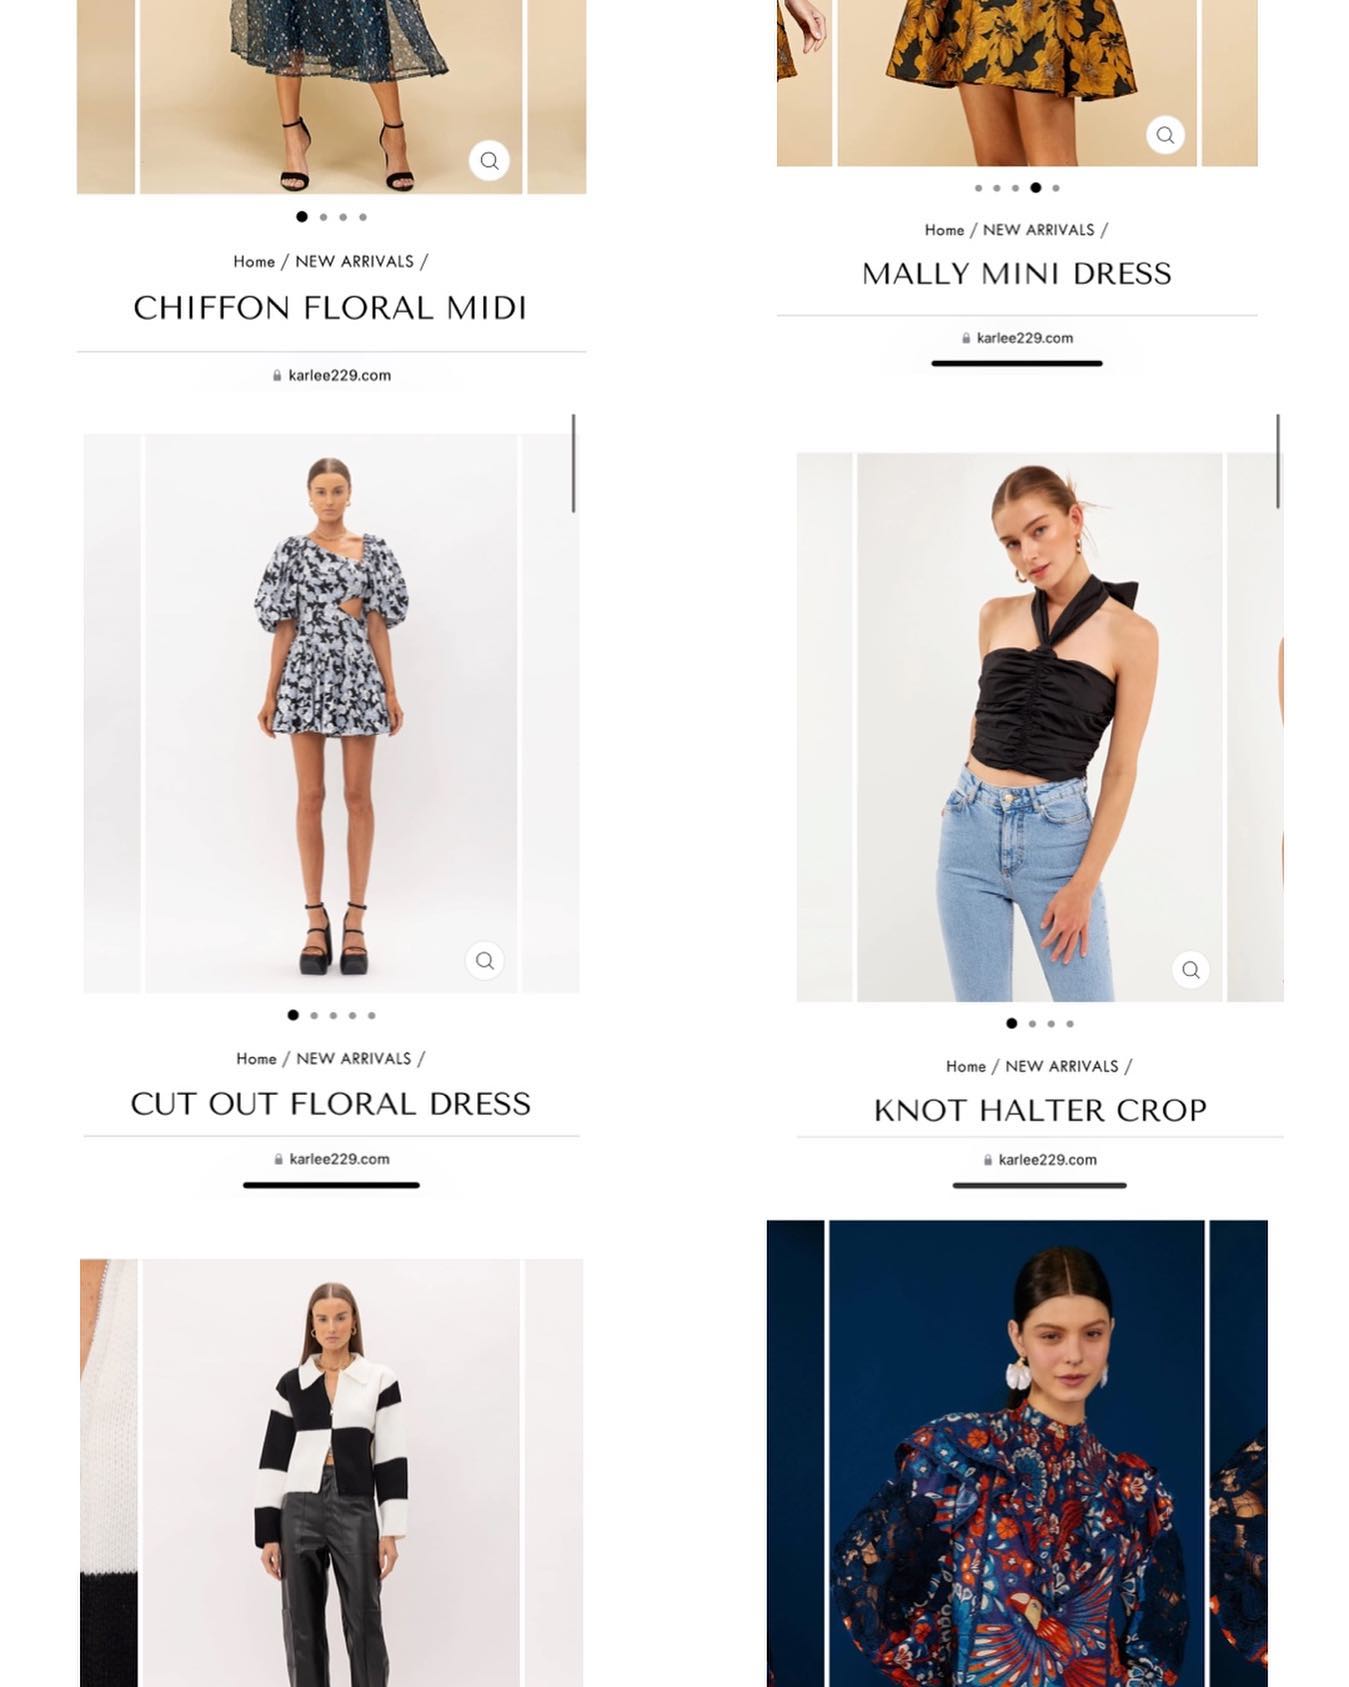Click the lock icon beside karlee229.com under Chiffon Floral Midi
1349x1687 pixels.
pyautogui.click(x=277, y=376)
